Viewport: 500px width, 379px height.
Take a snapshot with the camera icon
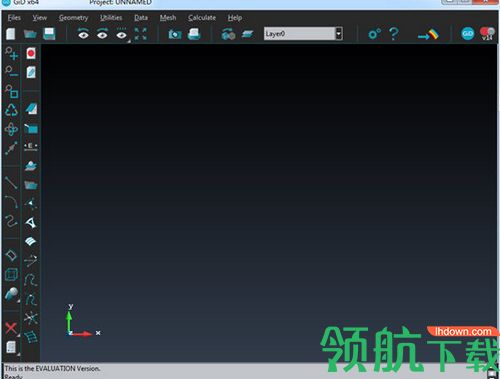click(175, 34)
